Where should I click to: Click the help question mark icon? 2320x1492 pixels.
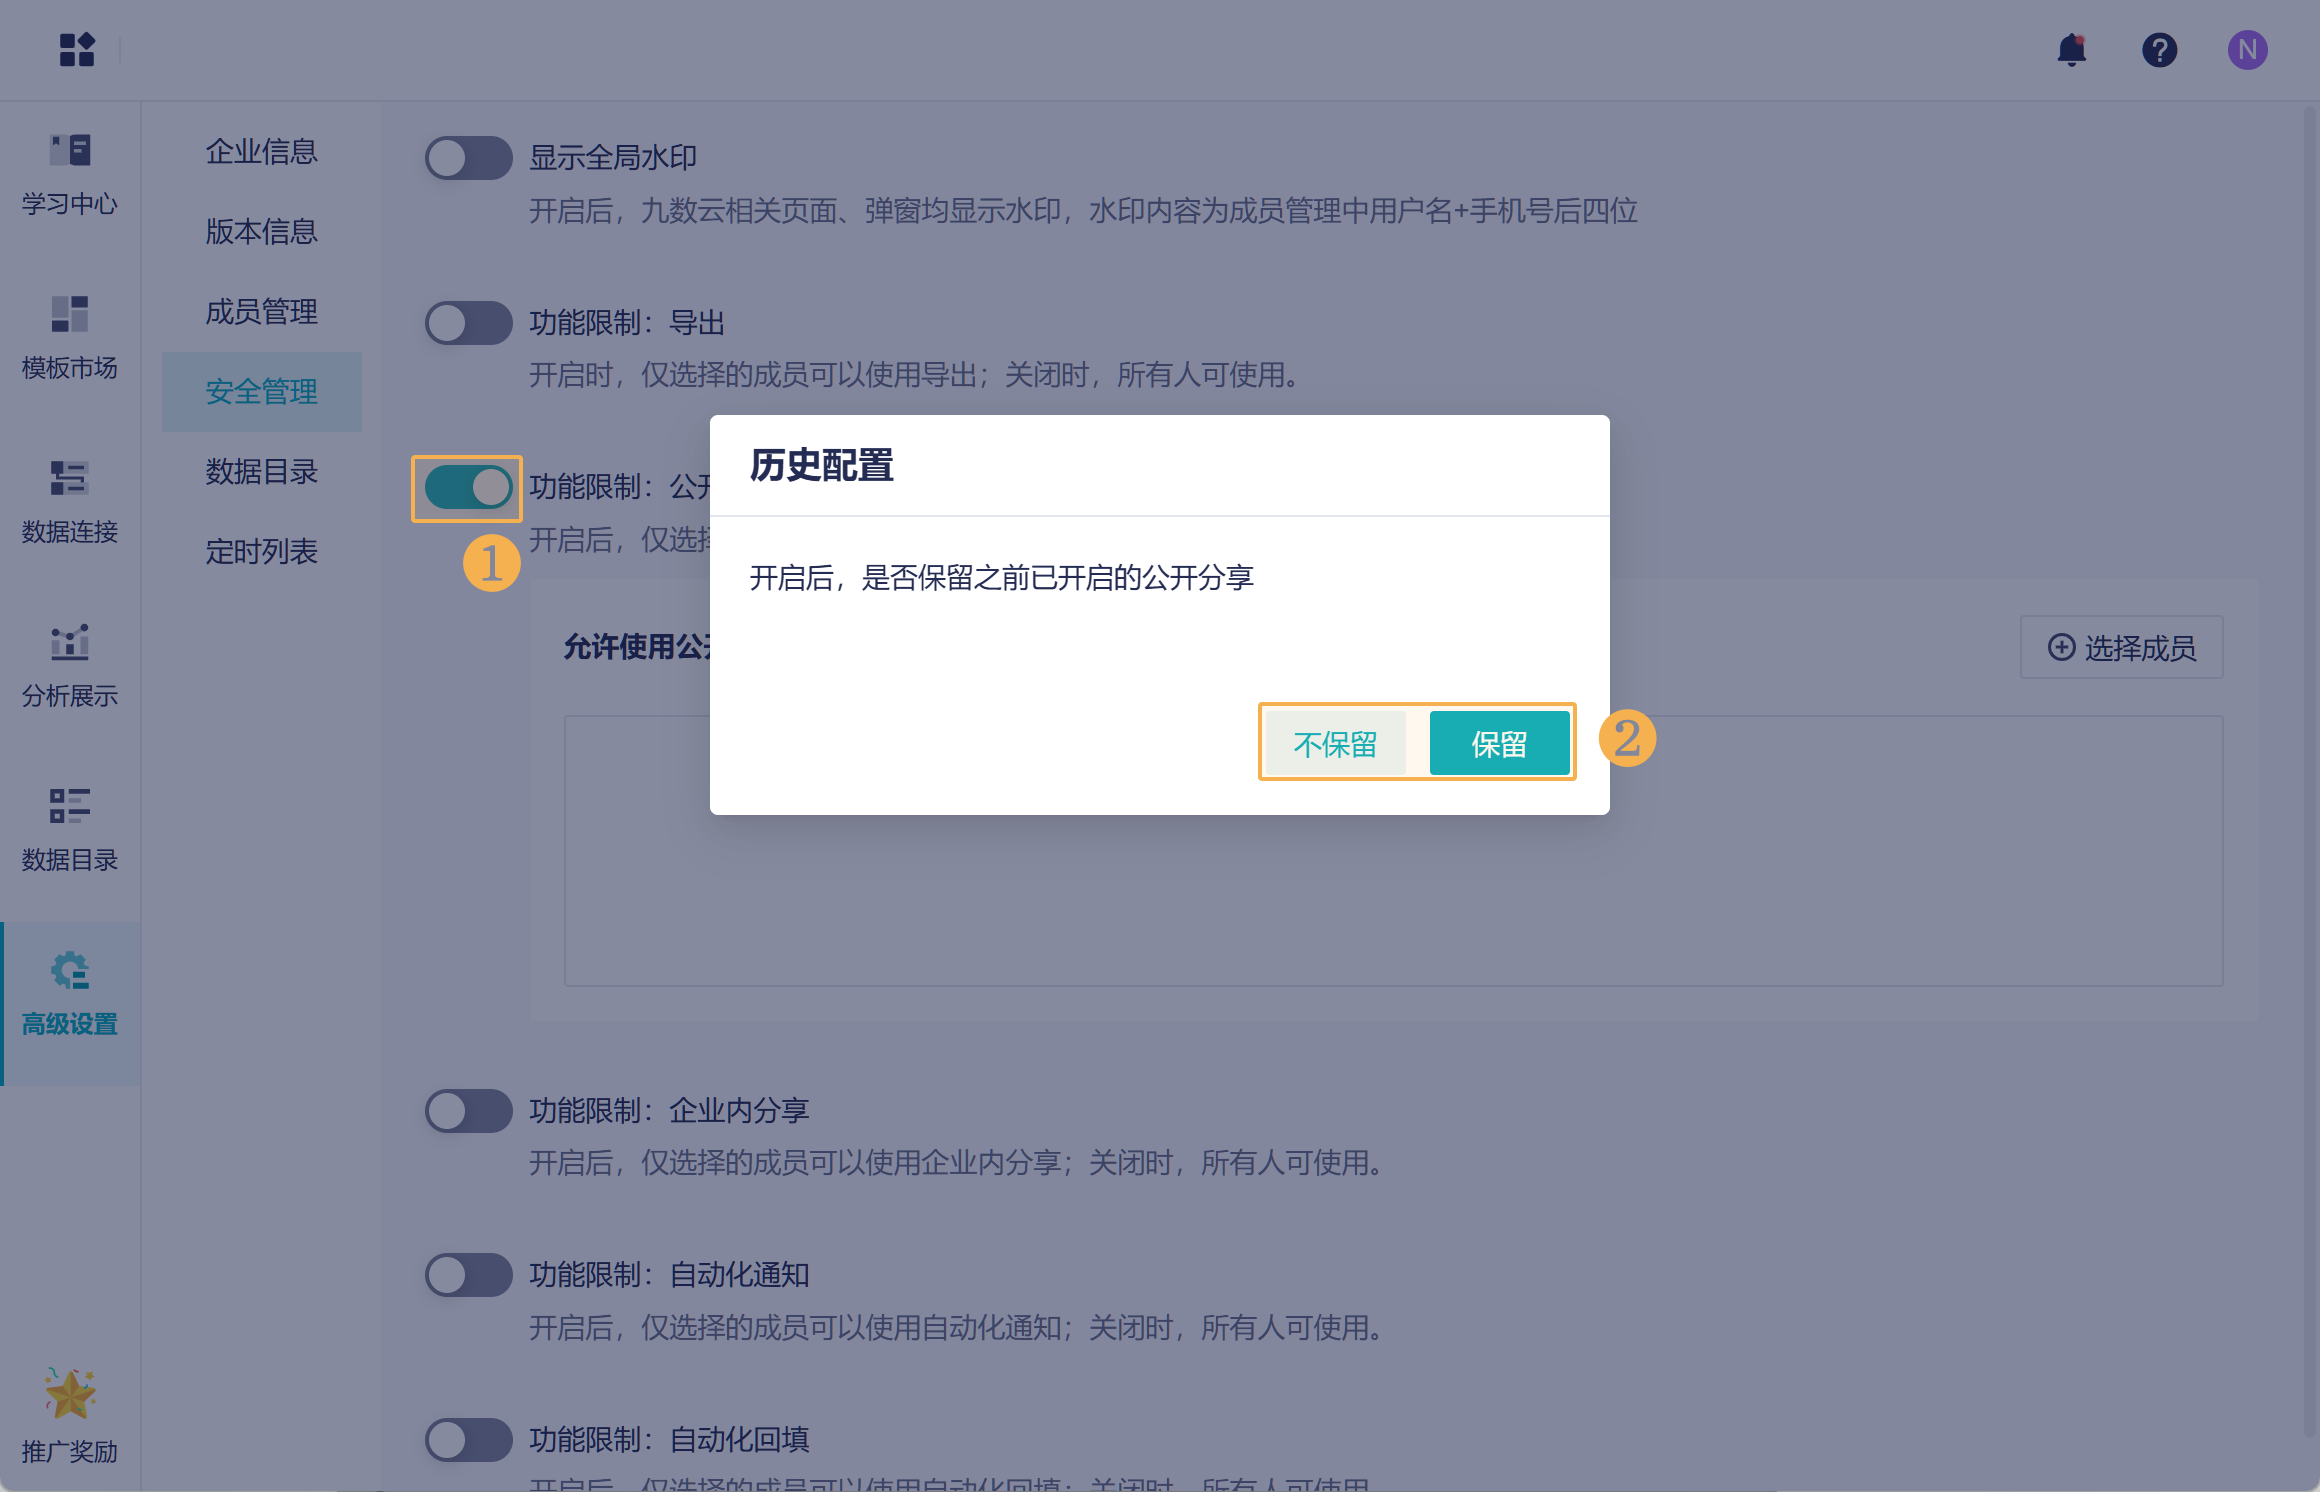2159,49
